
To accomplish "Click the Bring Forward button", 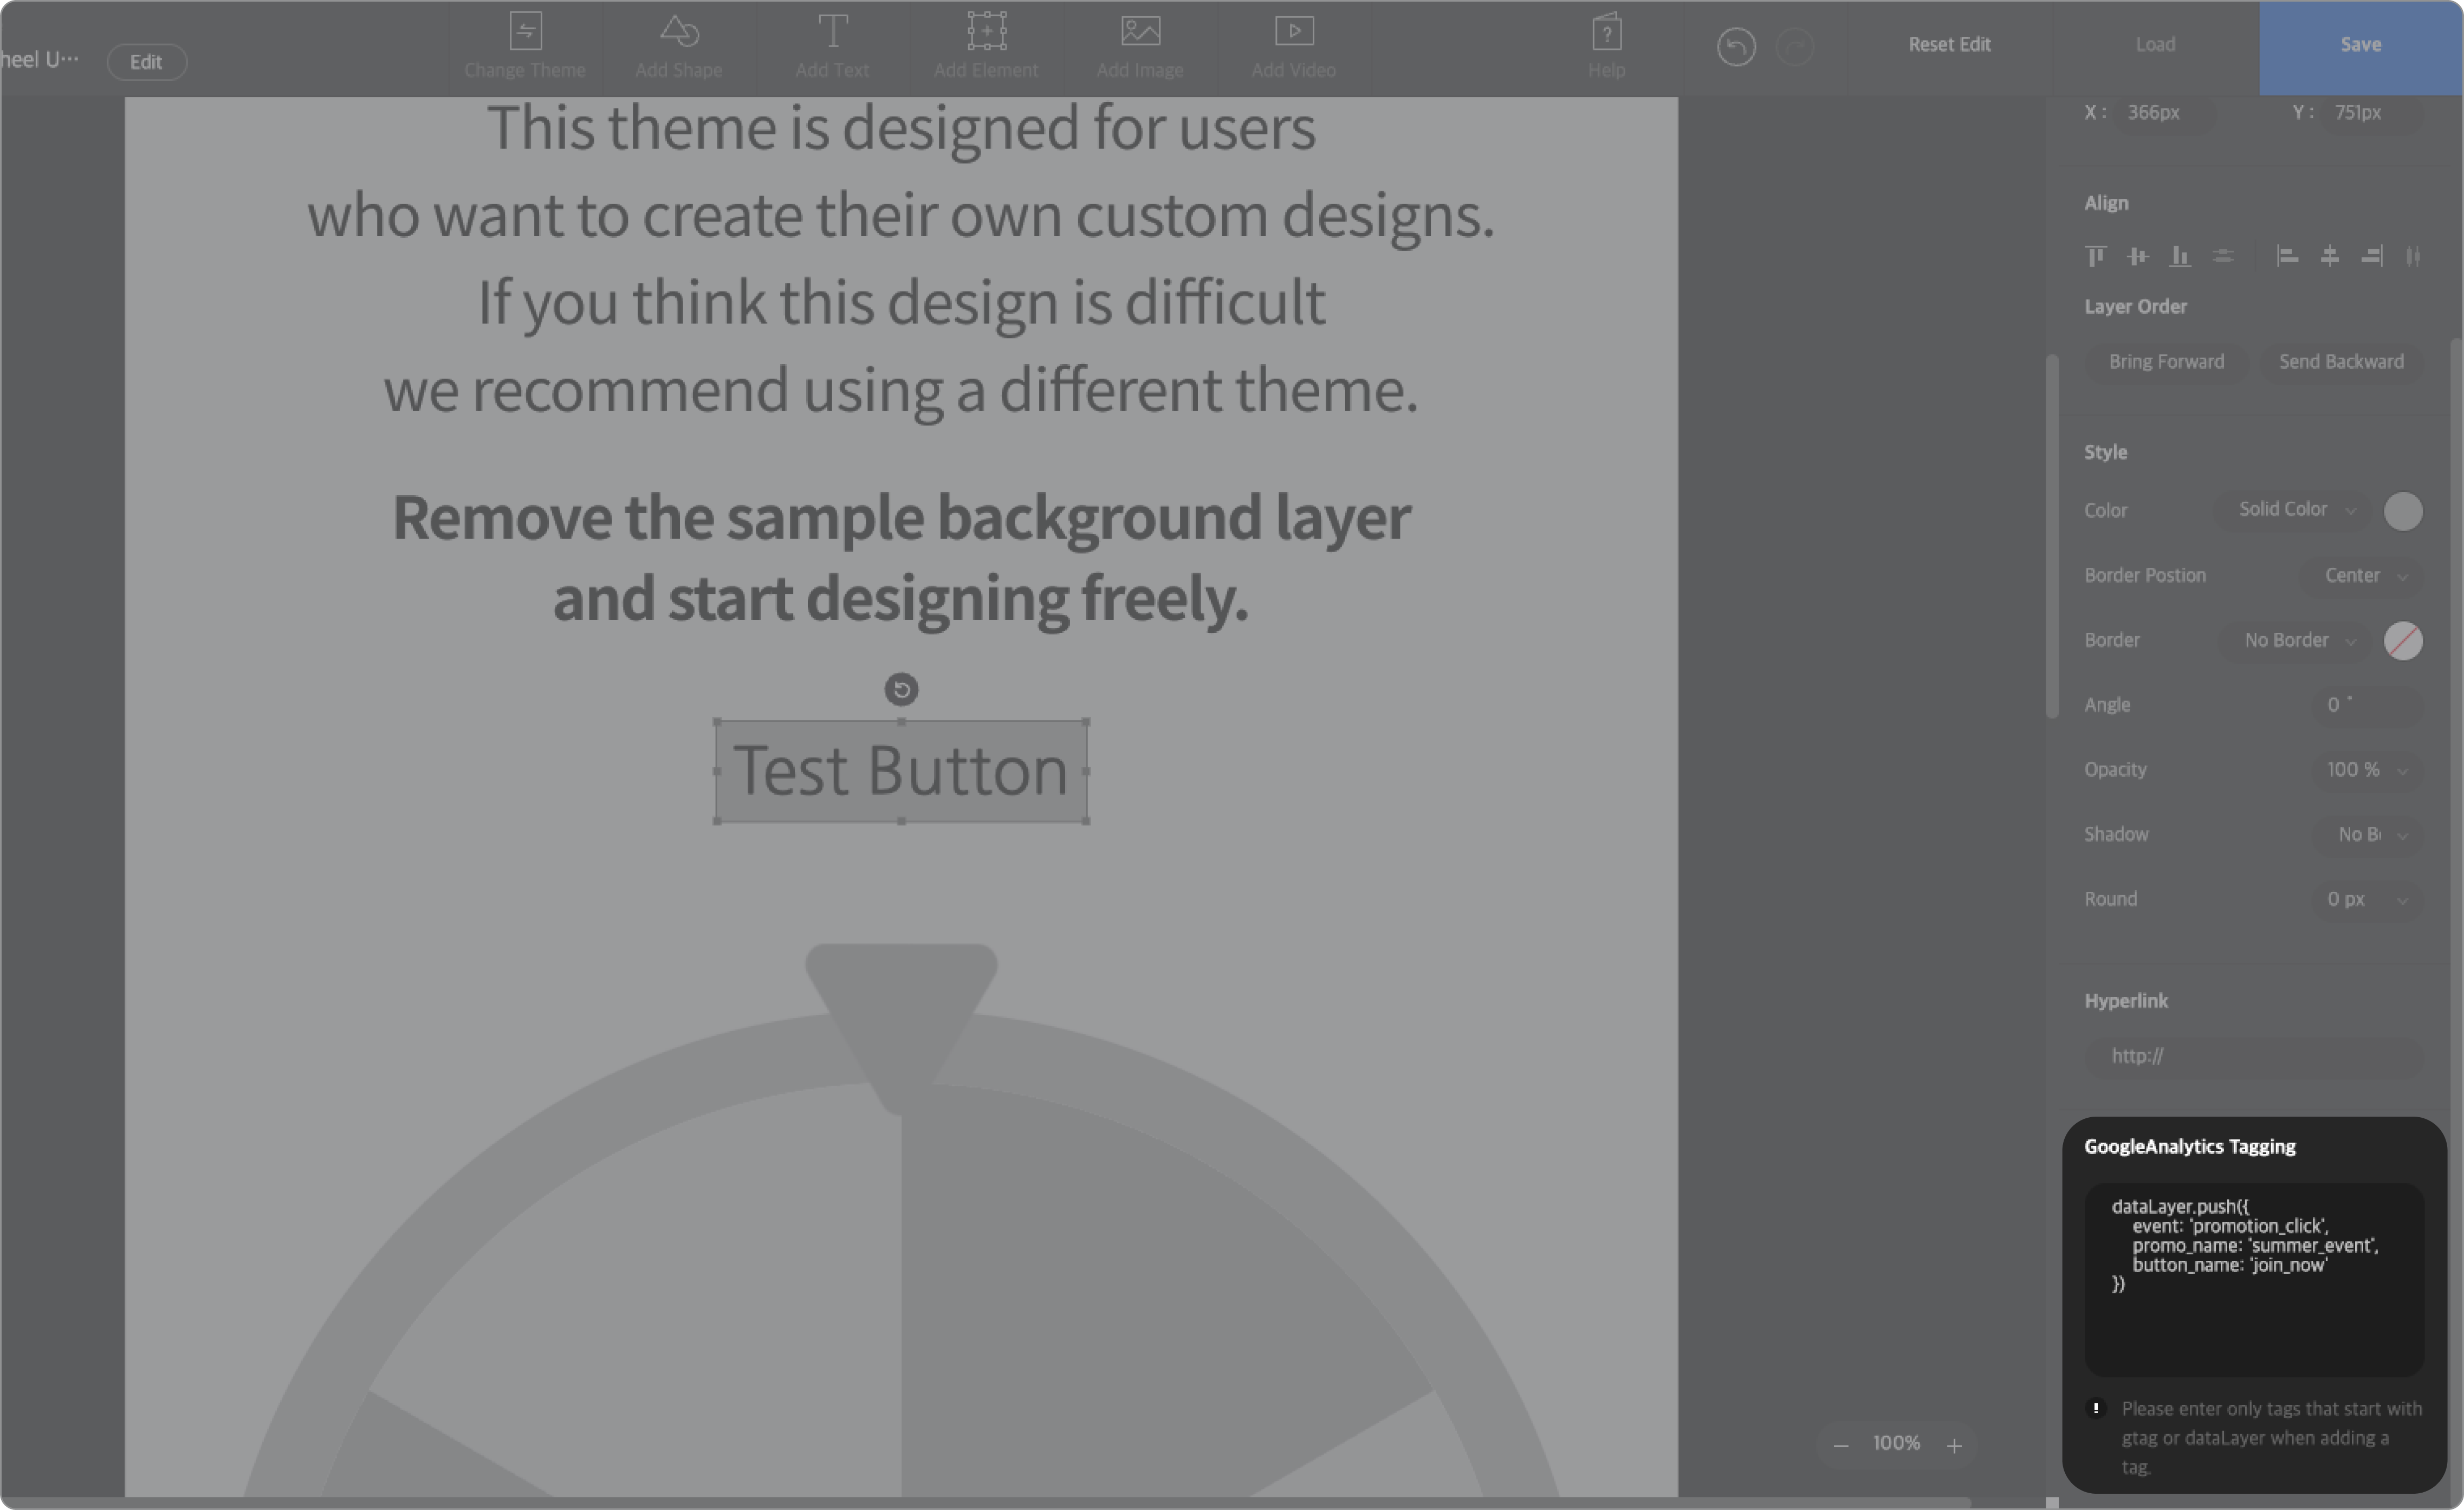I will (x=2166, y=362).
